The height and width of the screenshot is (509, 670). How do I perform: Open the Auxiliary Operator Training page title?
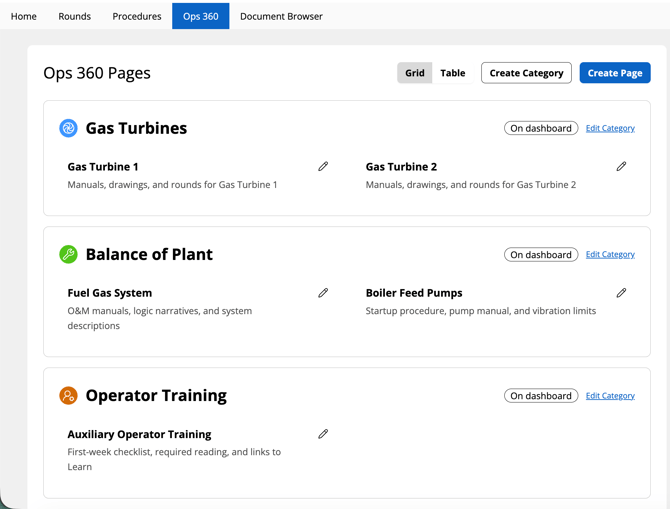tap(139, 434)
